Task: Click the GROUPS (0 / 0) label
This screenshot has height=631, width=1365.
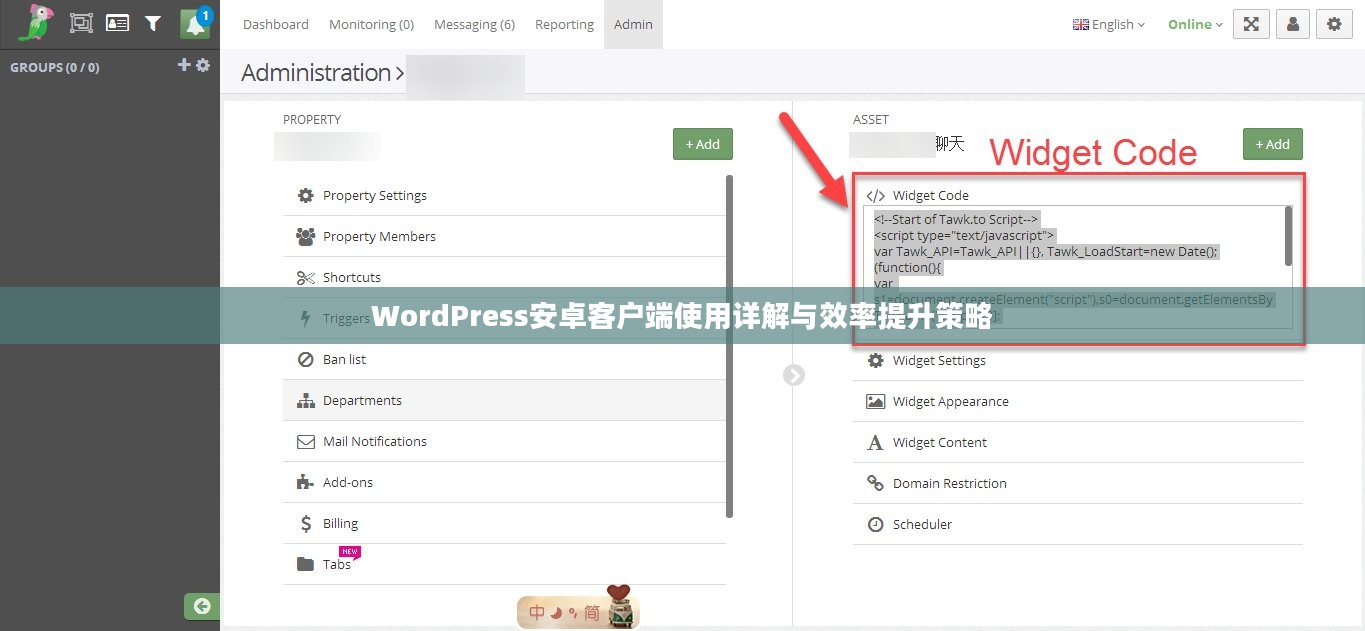Action: pos(54,67)
